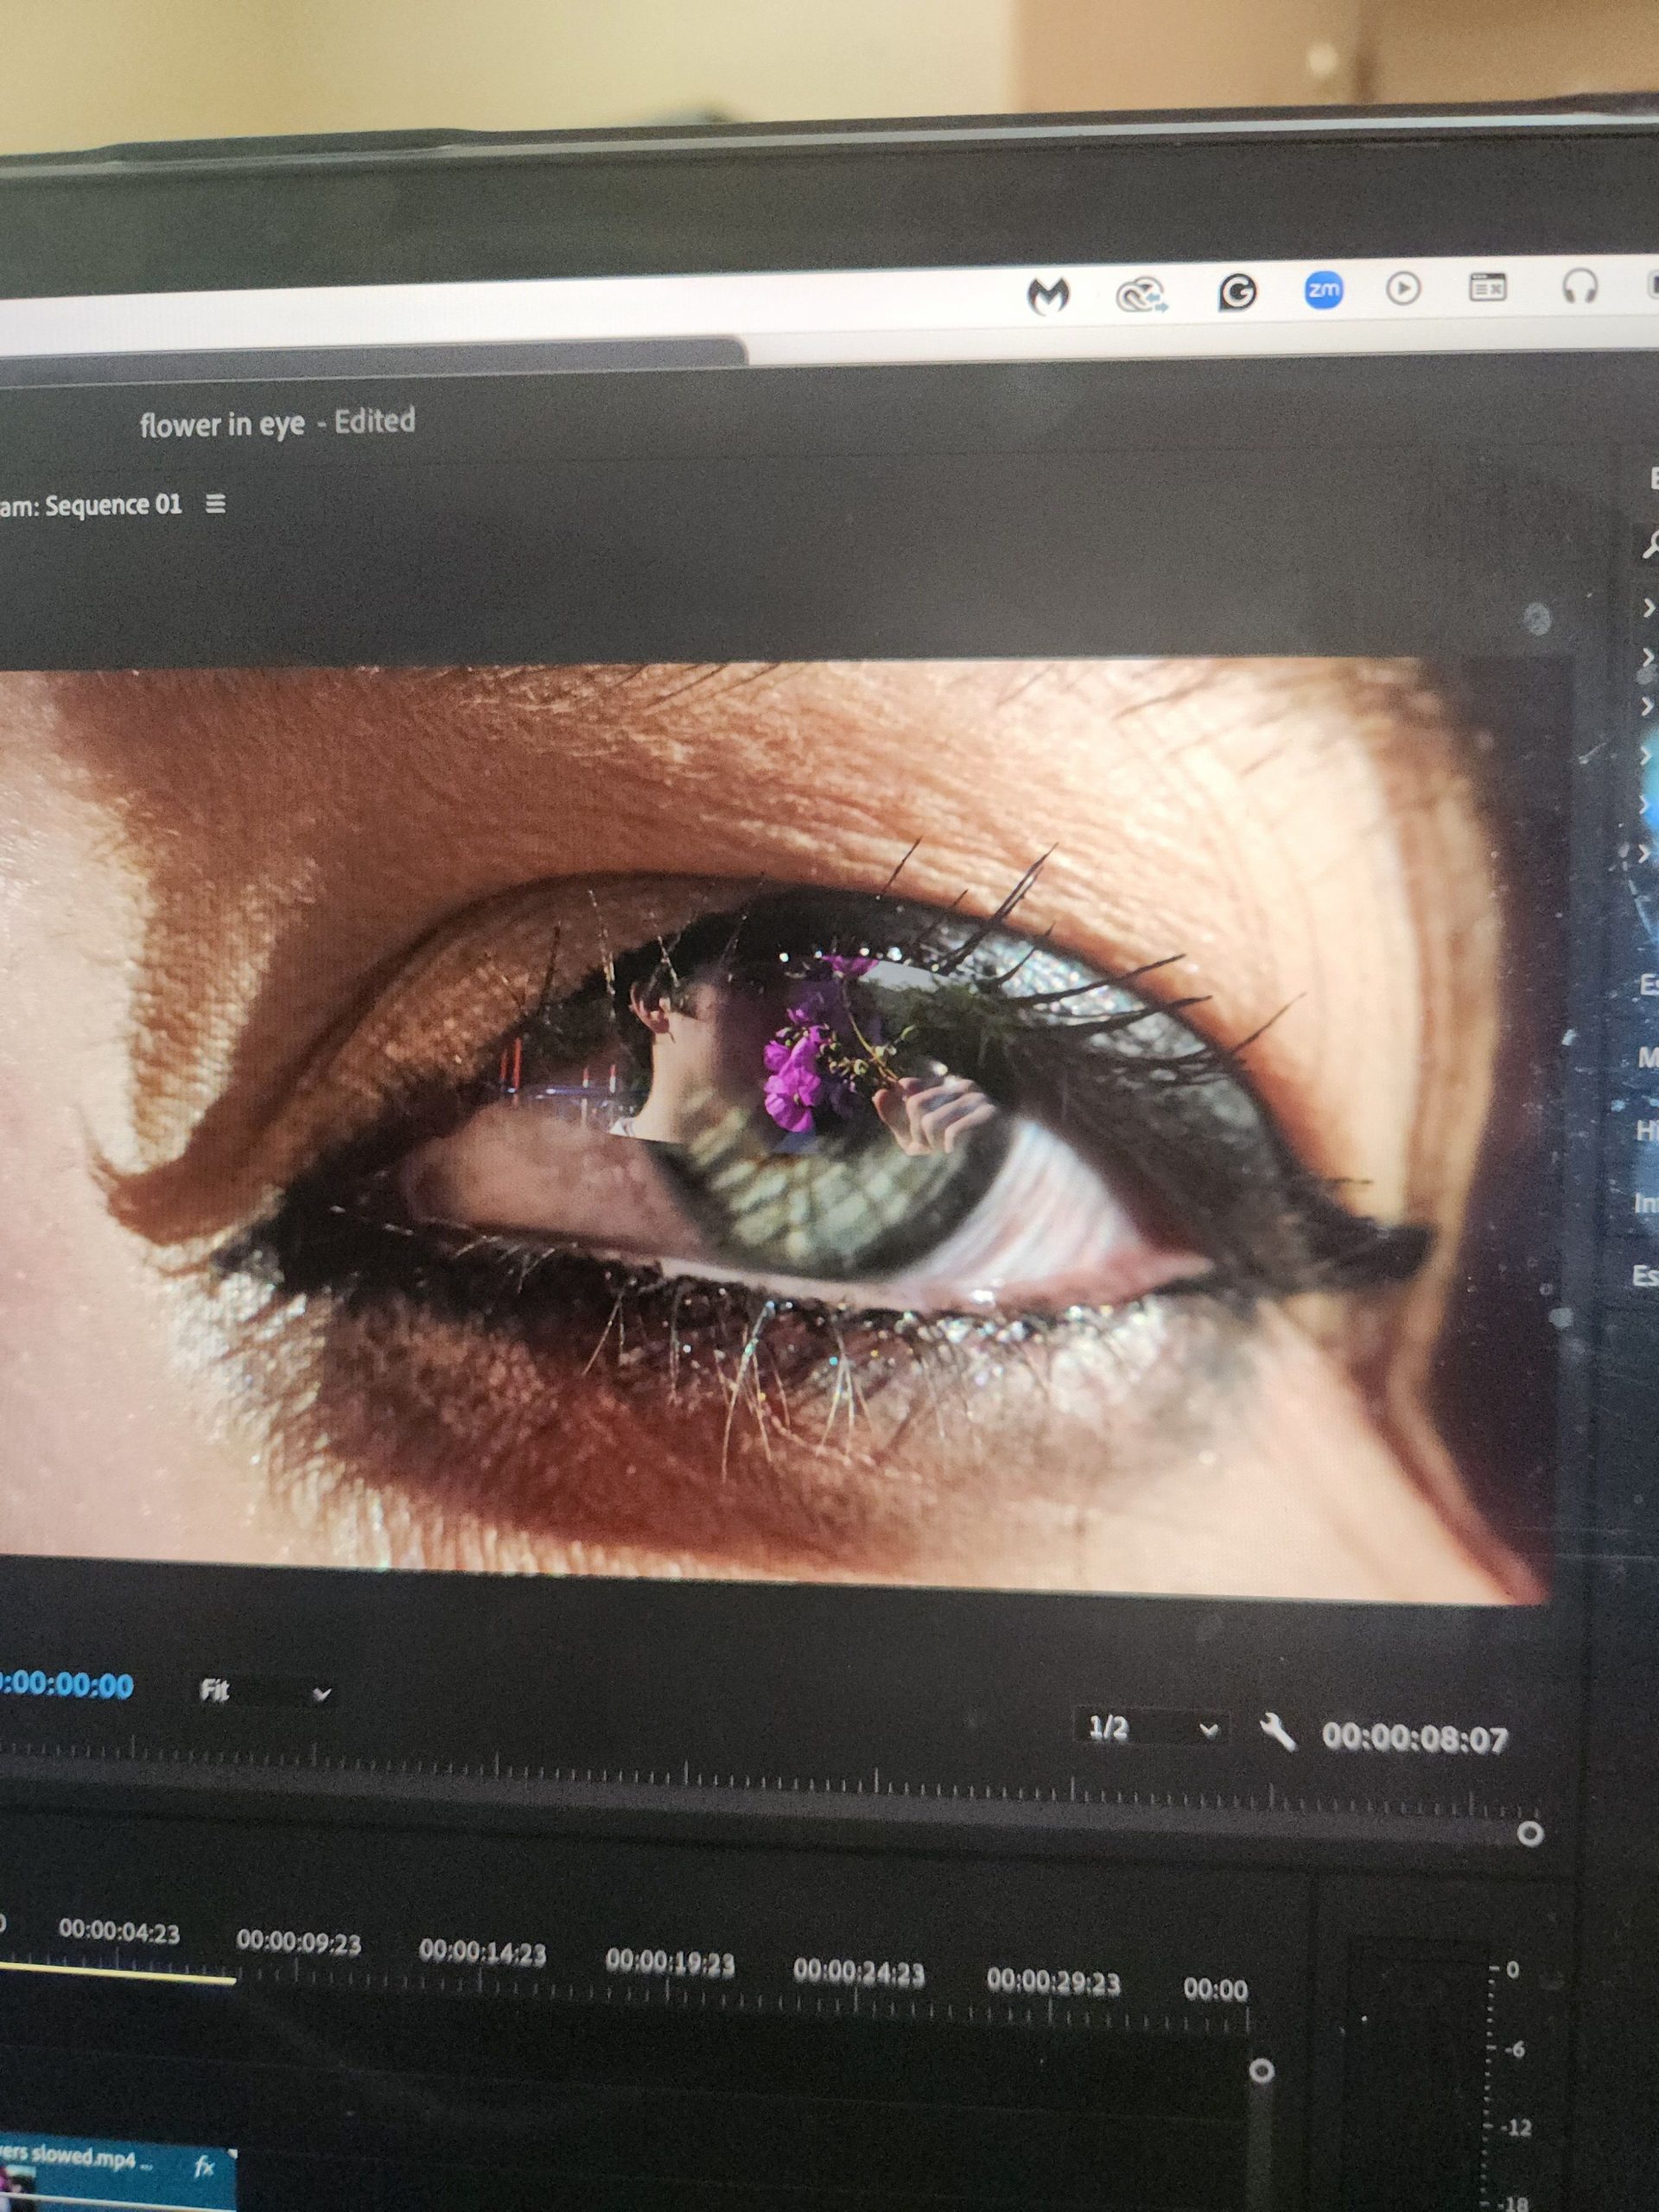Click the circular play icon in menu bar
Image resolution: width=1659 pixels, height=2212 pixels.
1403,288
